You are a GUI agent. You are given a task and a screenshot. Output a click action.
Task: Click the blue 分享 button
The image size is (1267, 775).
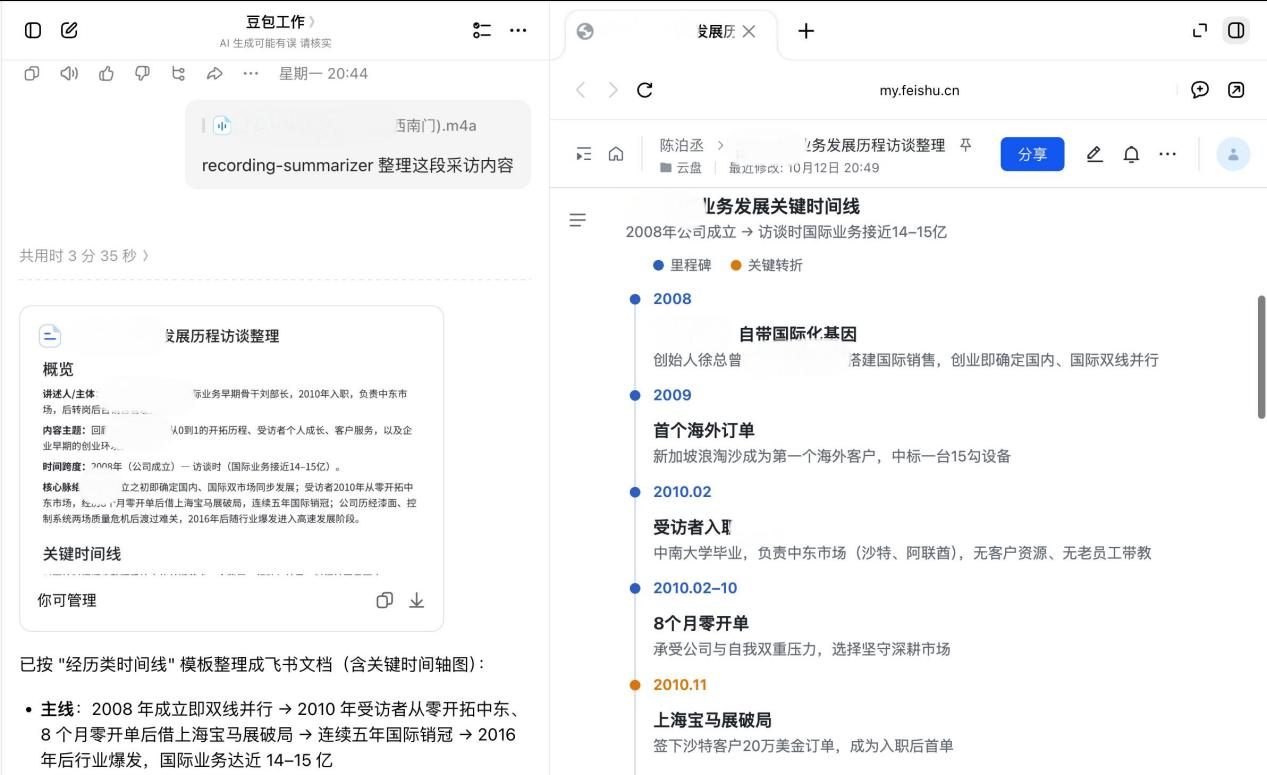[x=1032, y=154]
